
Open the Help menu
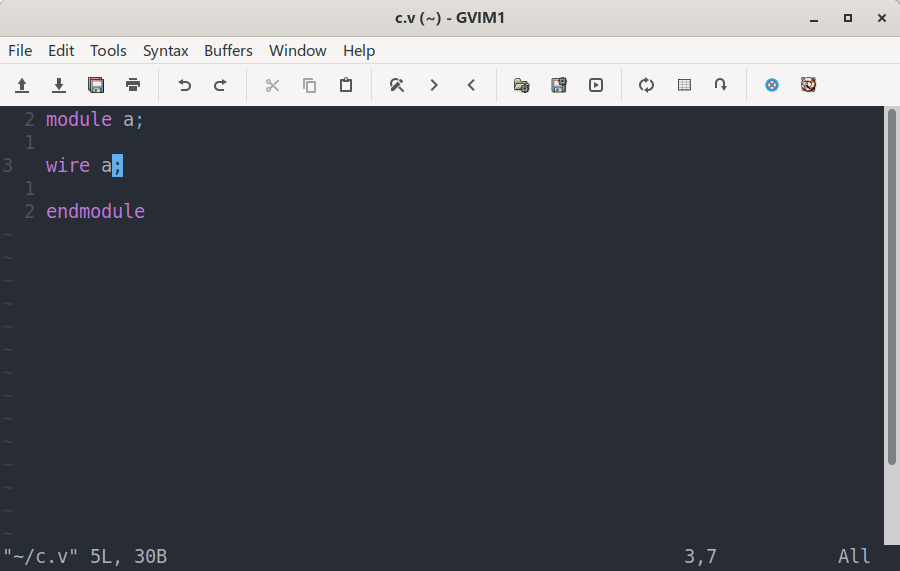[x=359, y=51]
